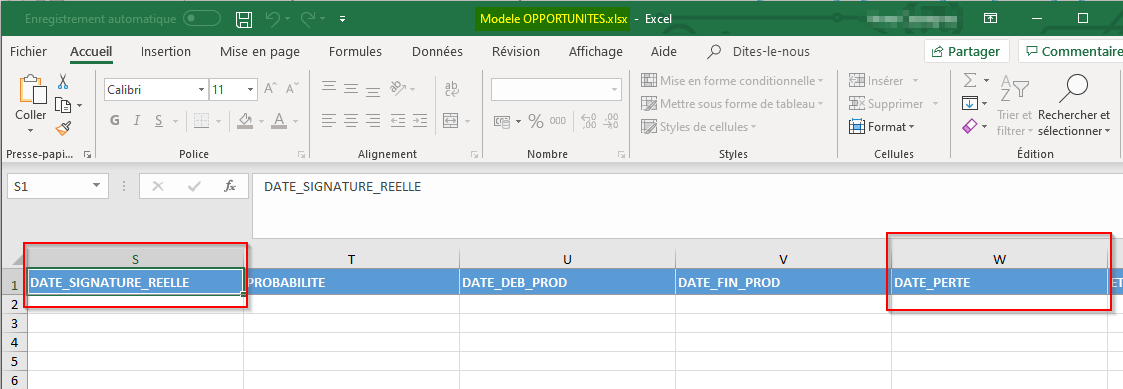Click the percent style icon
Viewport: 1123px width, 389px height.
[536, 121]
